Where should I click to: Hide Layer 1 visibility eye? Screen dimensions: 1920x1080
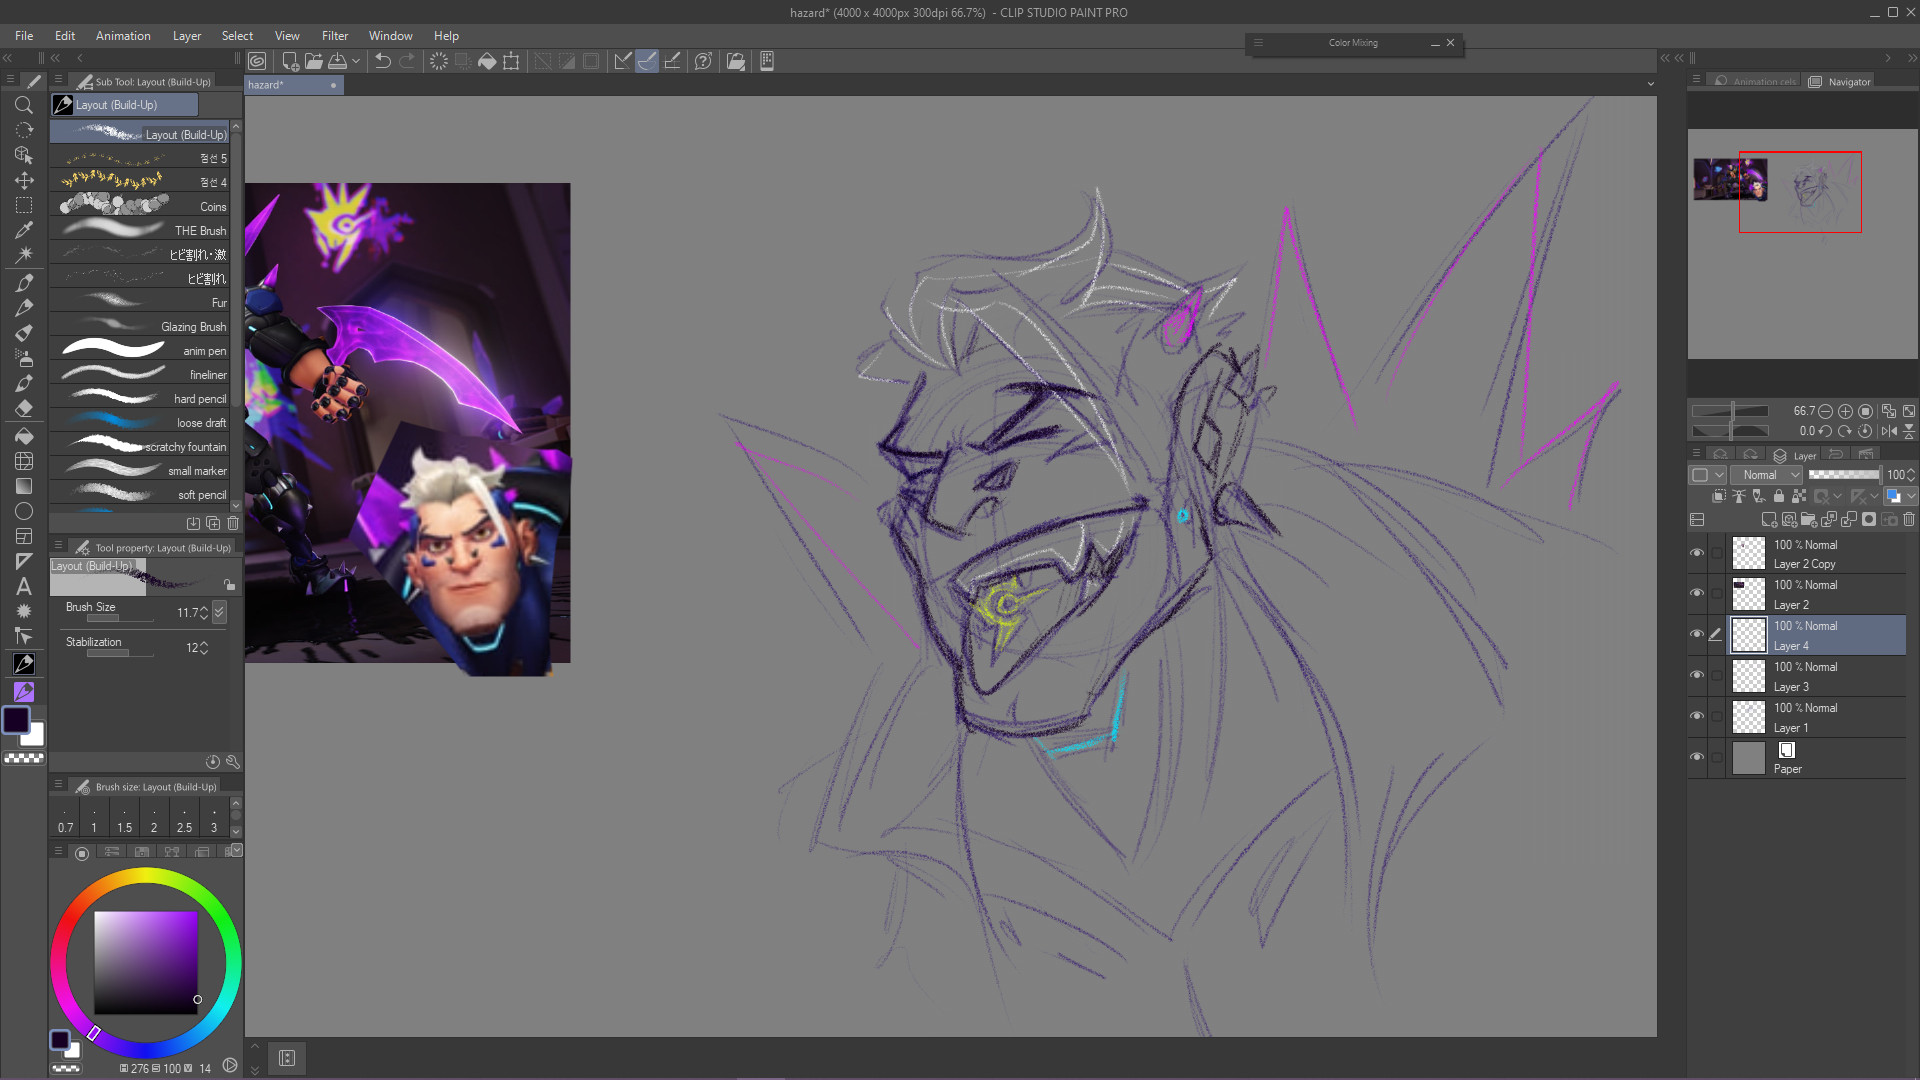[1697, 716]
